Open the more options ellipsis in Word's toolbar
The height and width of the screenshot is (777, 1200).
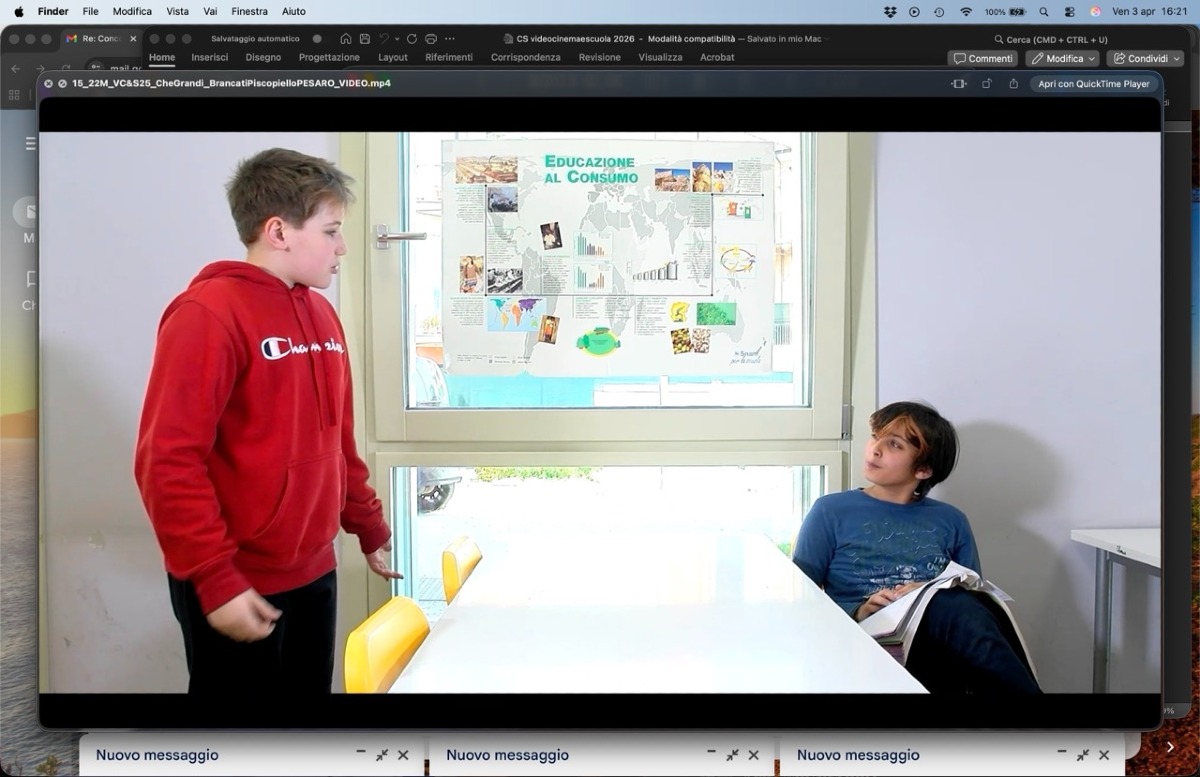click(x=450, y=39)
